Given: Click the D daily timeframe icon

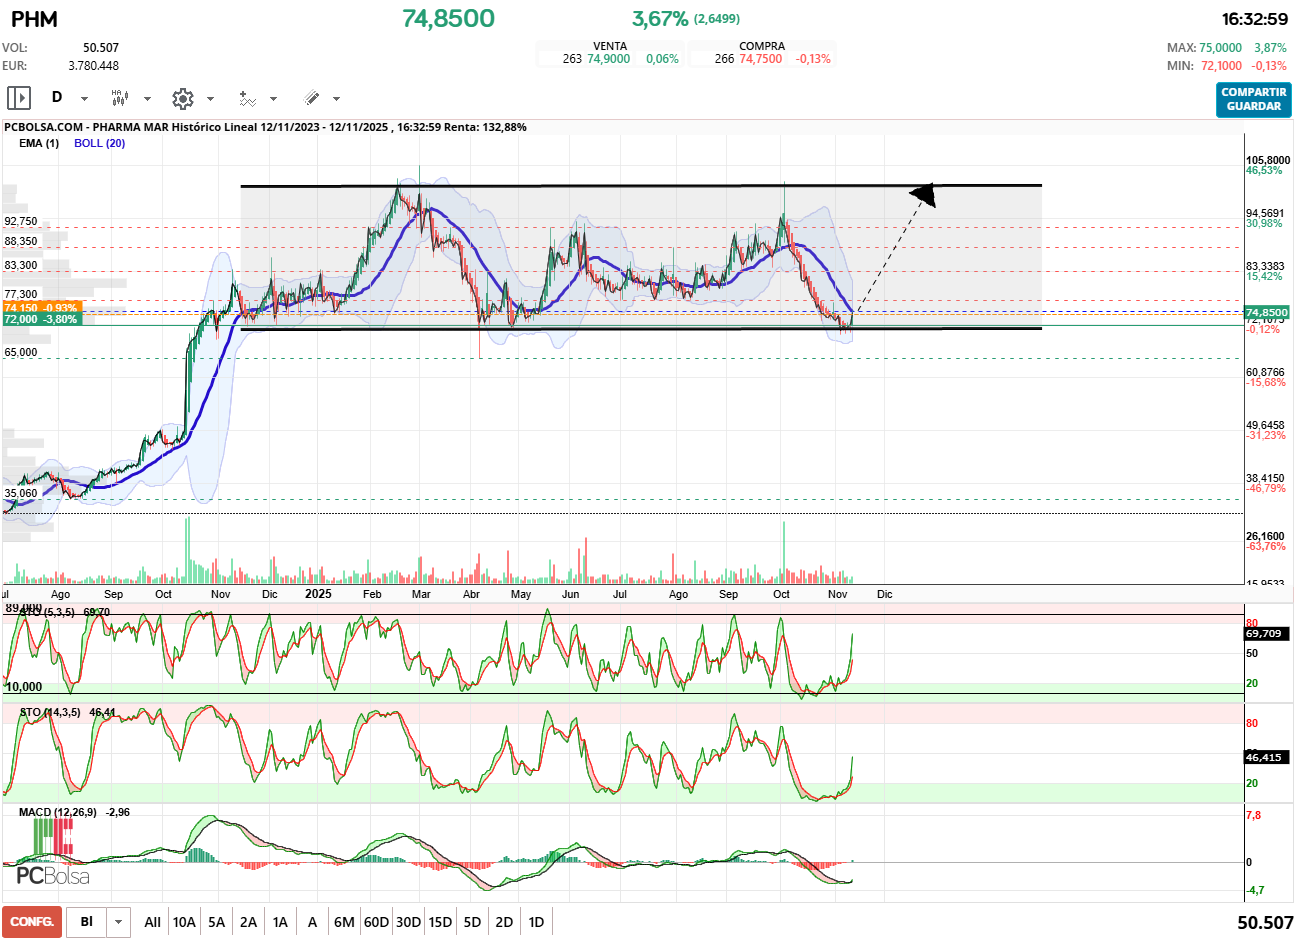Looking at the screenshot, I should point(57,98).
